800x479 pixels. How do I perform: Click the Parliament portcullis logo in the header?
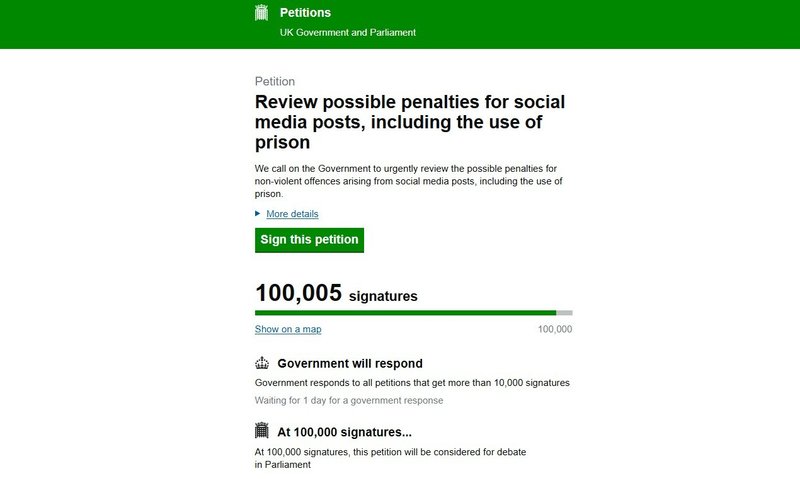[x=263, y=12]
